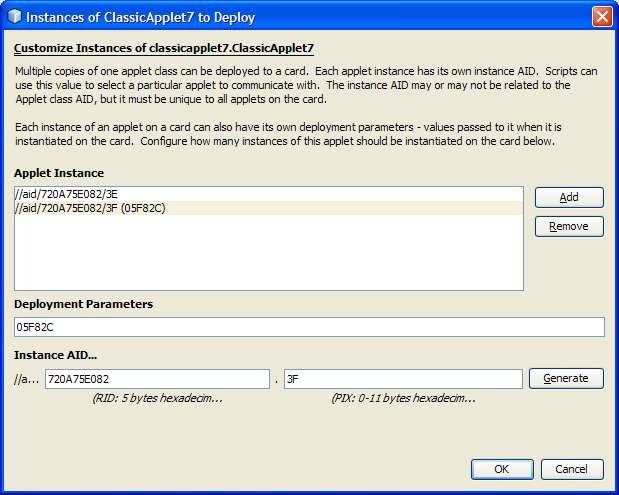Confirm the dialog with OK
This screenshot has width=619, height=495.
coord(501,469)
